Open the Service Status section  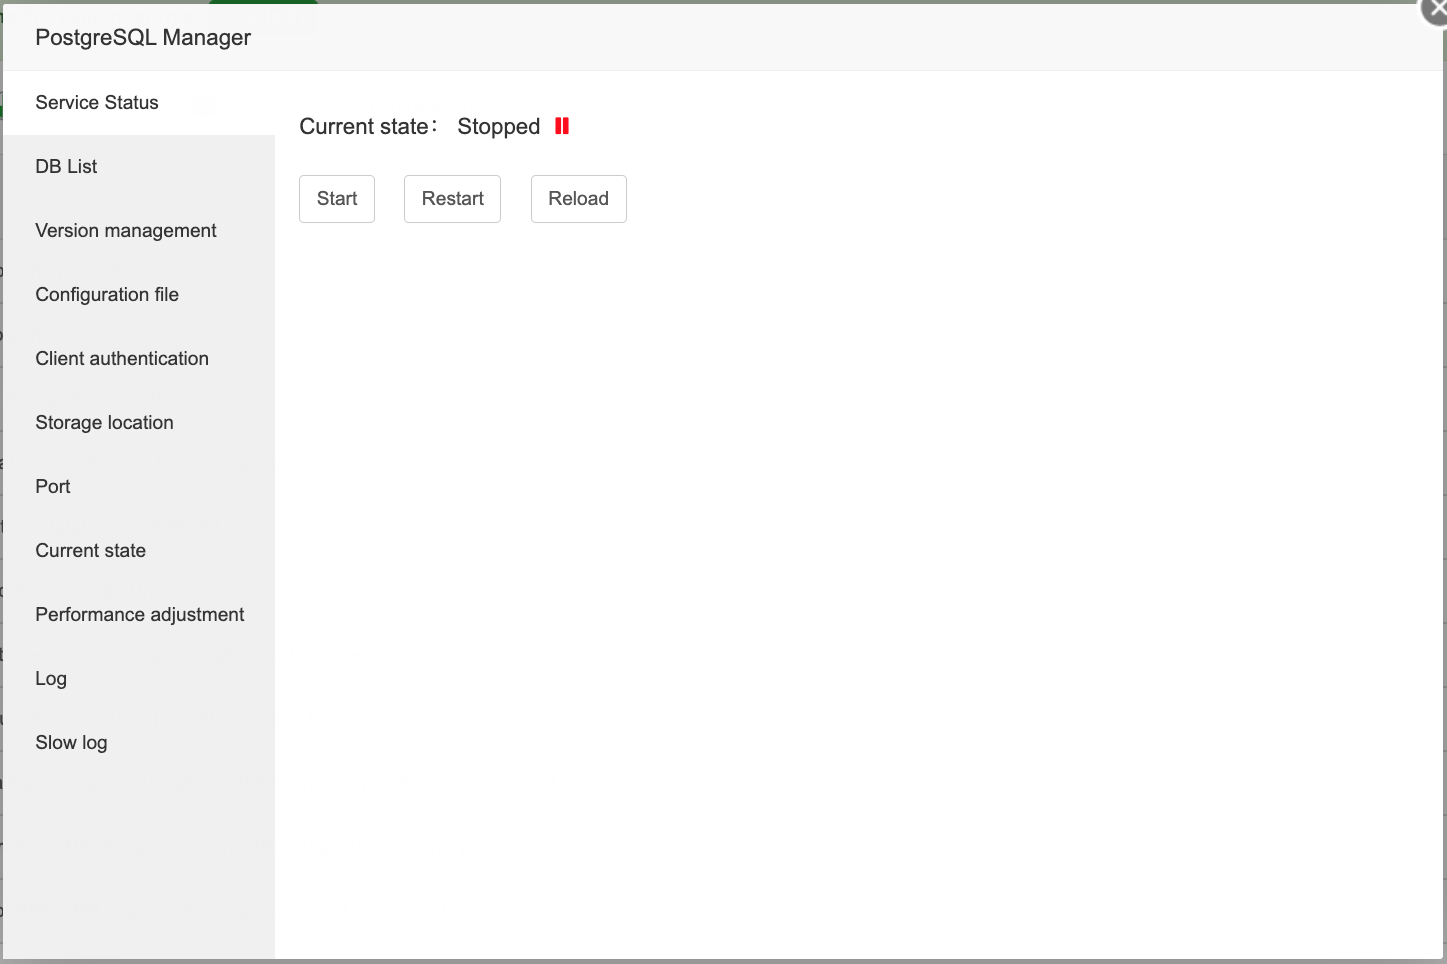[x=97, y=102]
